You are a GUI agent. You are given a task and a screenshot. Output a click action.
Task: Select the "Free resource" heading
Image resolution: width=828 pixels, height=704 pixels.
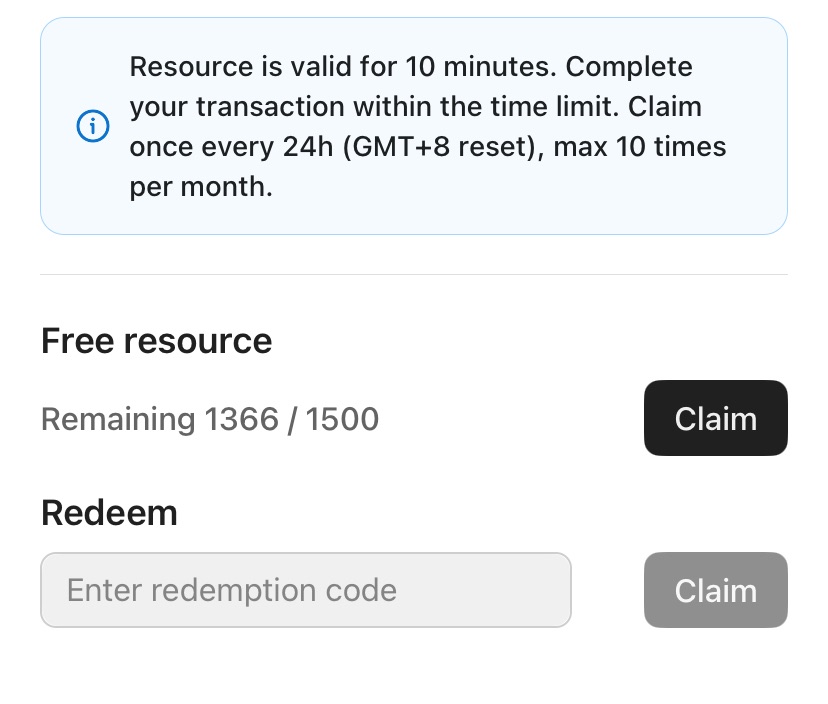[x=156, y=341]
